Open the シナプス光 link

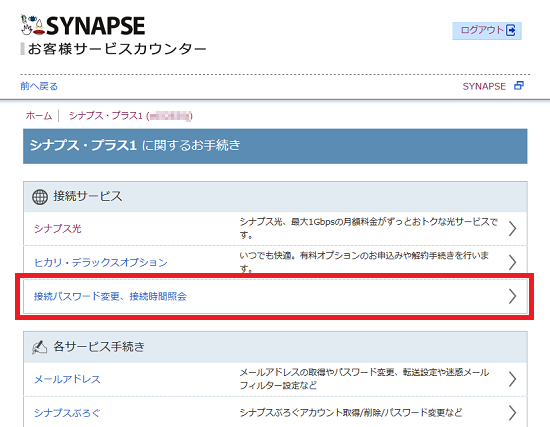click(x=58, y=229)
